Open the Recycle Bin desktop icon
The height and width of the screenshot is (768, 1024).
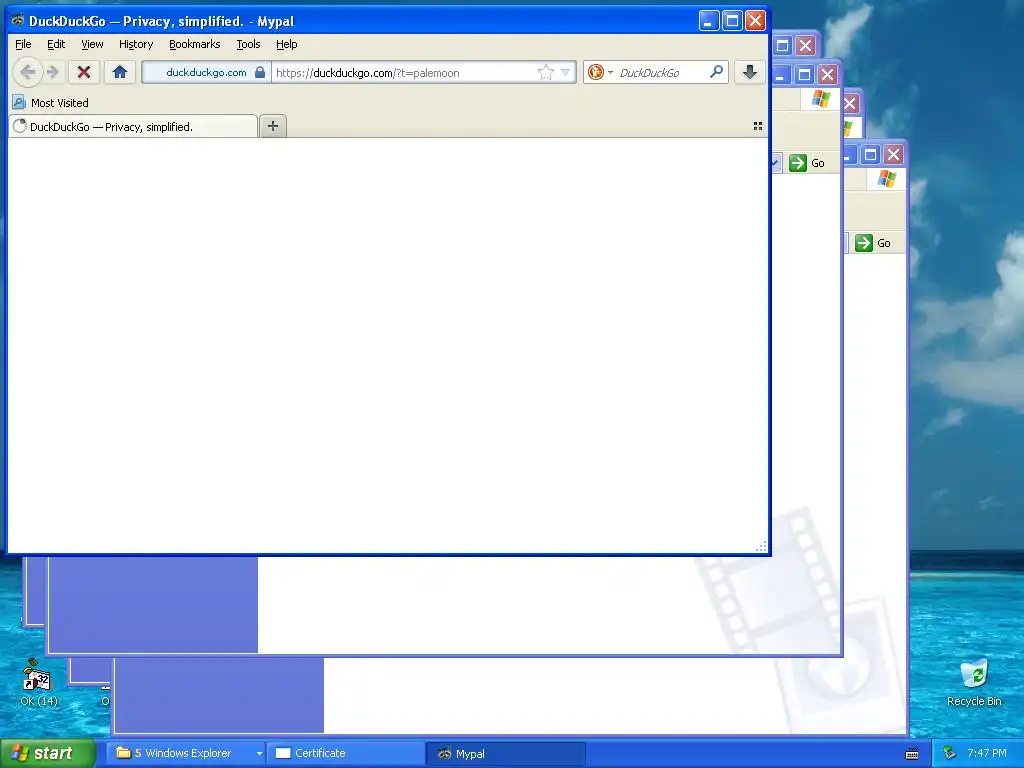pos(974,682)
